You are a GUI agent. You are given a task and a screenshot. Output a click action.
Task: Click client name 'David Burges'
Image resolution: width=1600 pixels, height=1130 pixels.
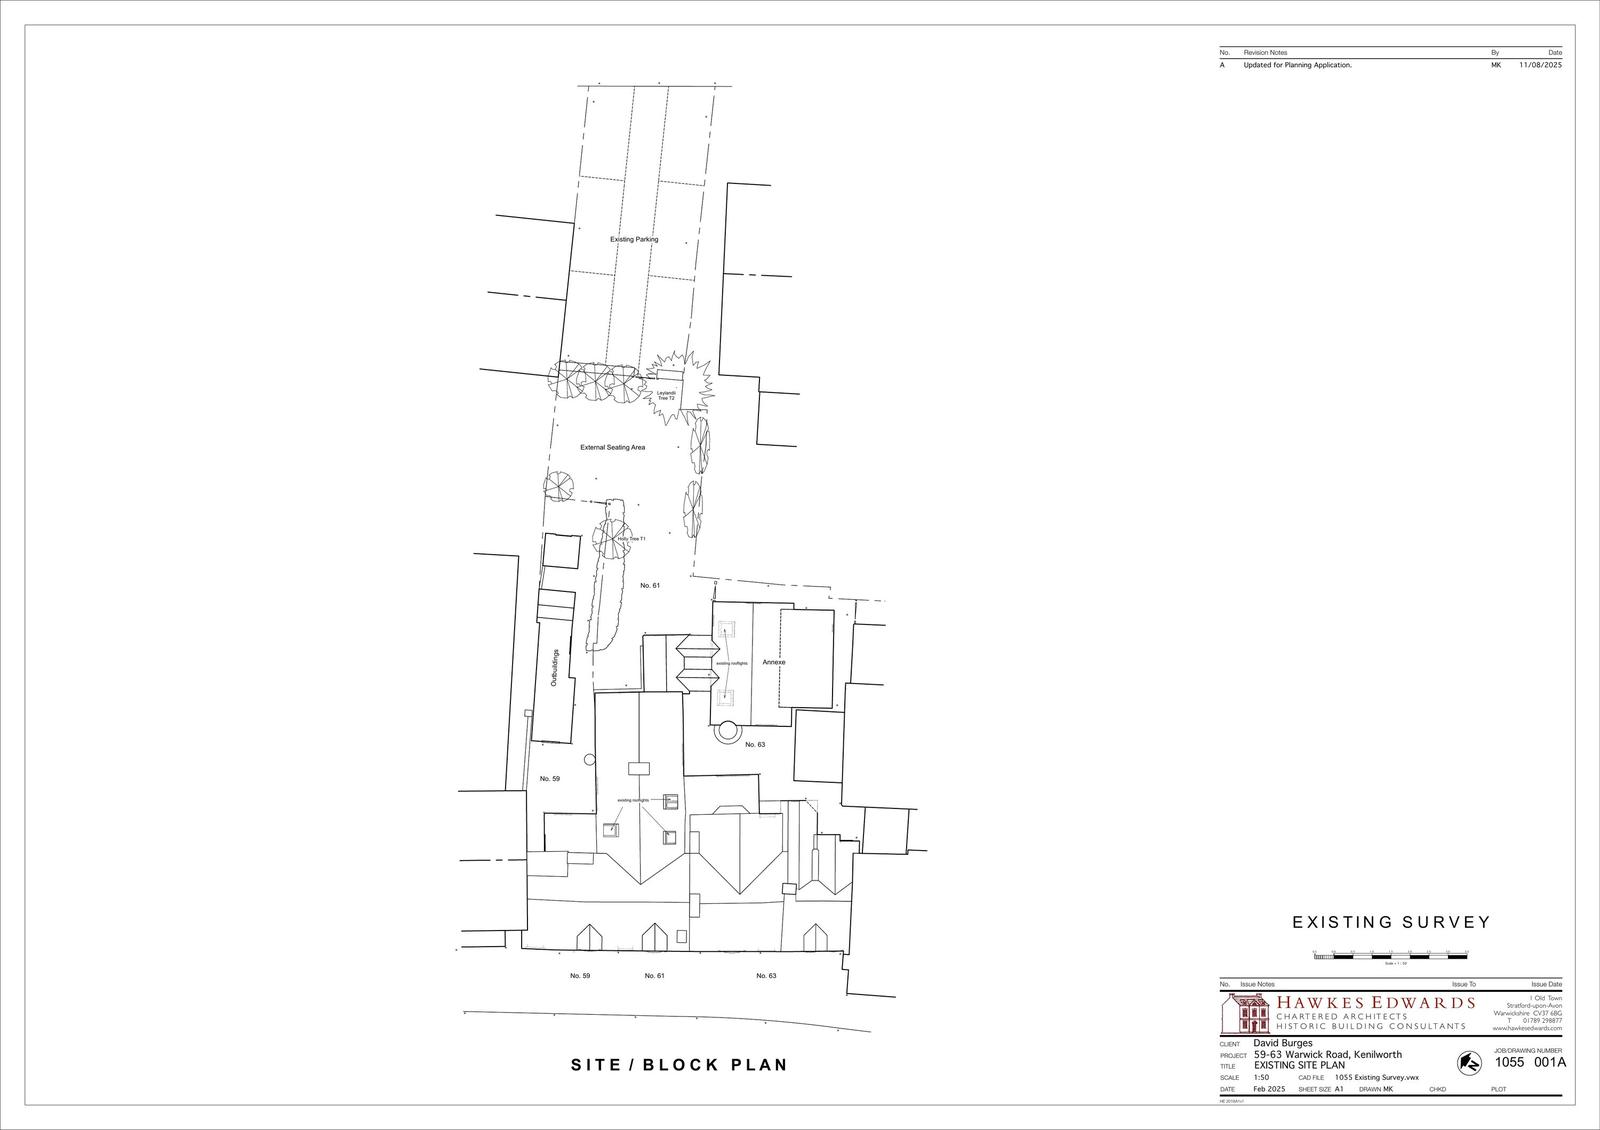click(1283, 1043)
